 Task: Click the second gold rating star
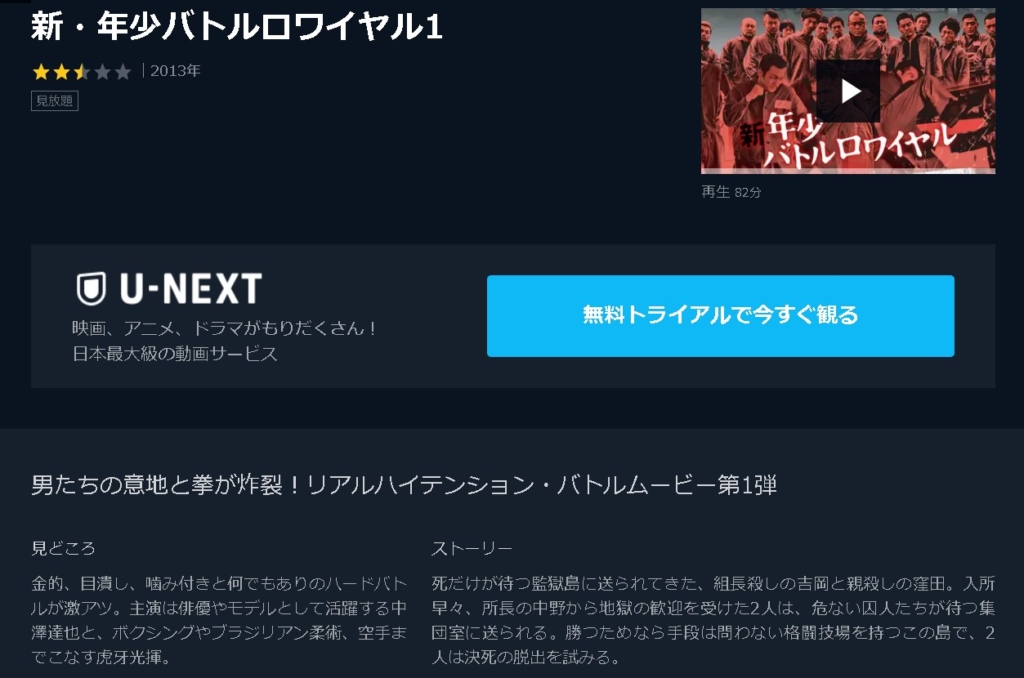(61, 71)
